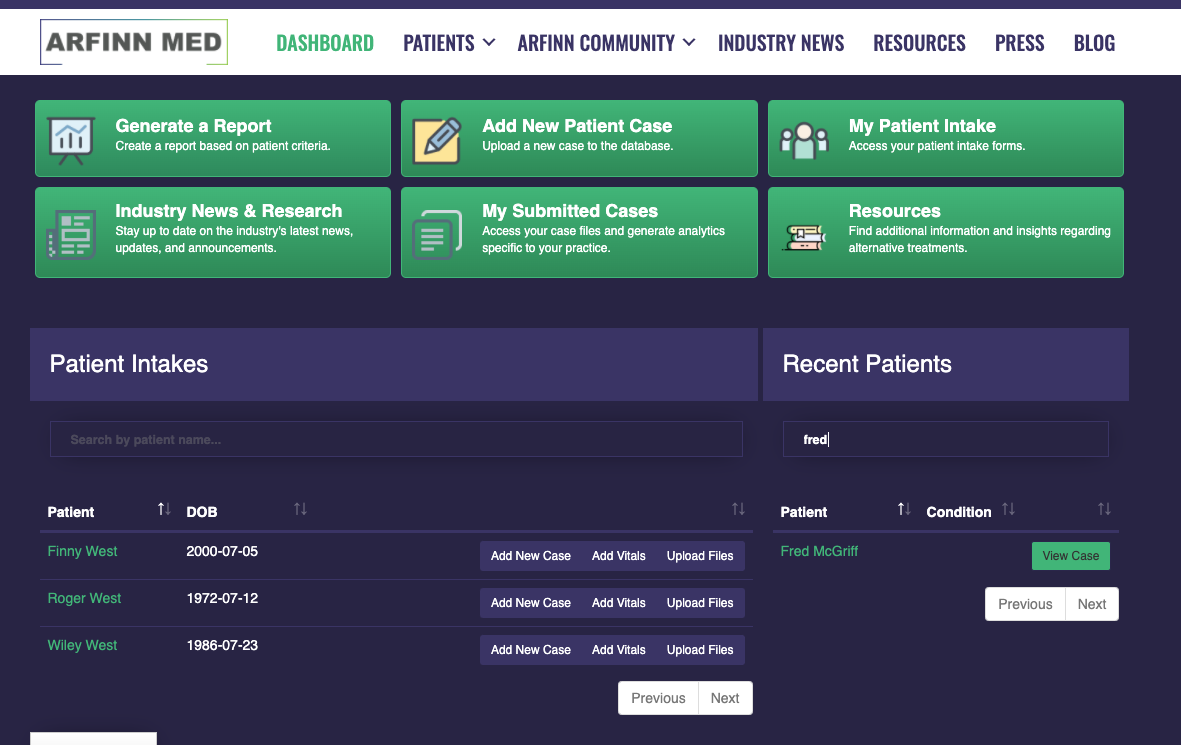Click the Industry News & Research newspaper icon

(71, 234)
